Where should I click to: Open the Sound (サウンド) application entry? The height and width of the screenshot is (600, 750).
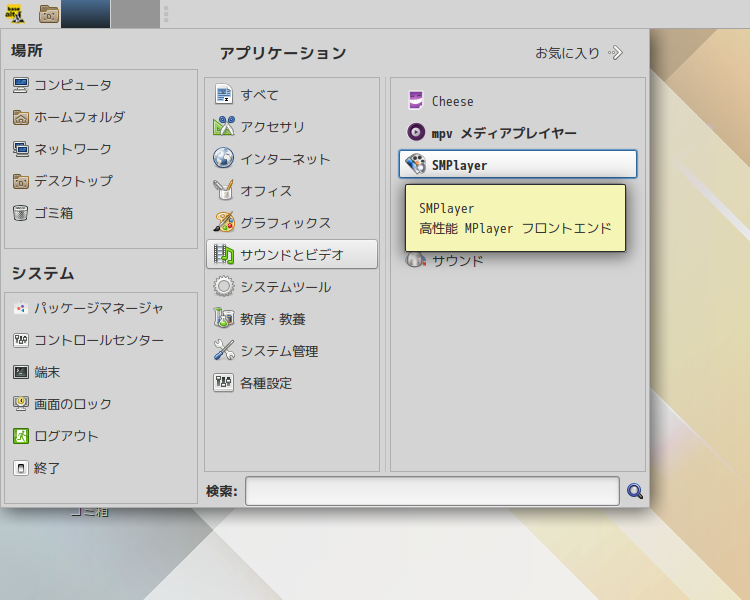(x=445, y=261)
